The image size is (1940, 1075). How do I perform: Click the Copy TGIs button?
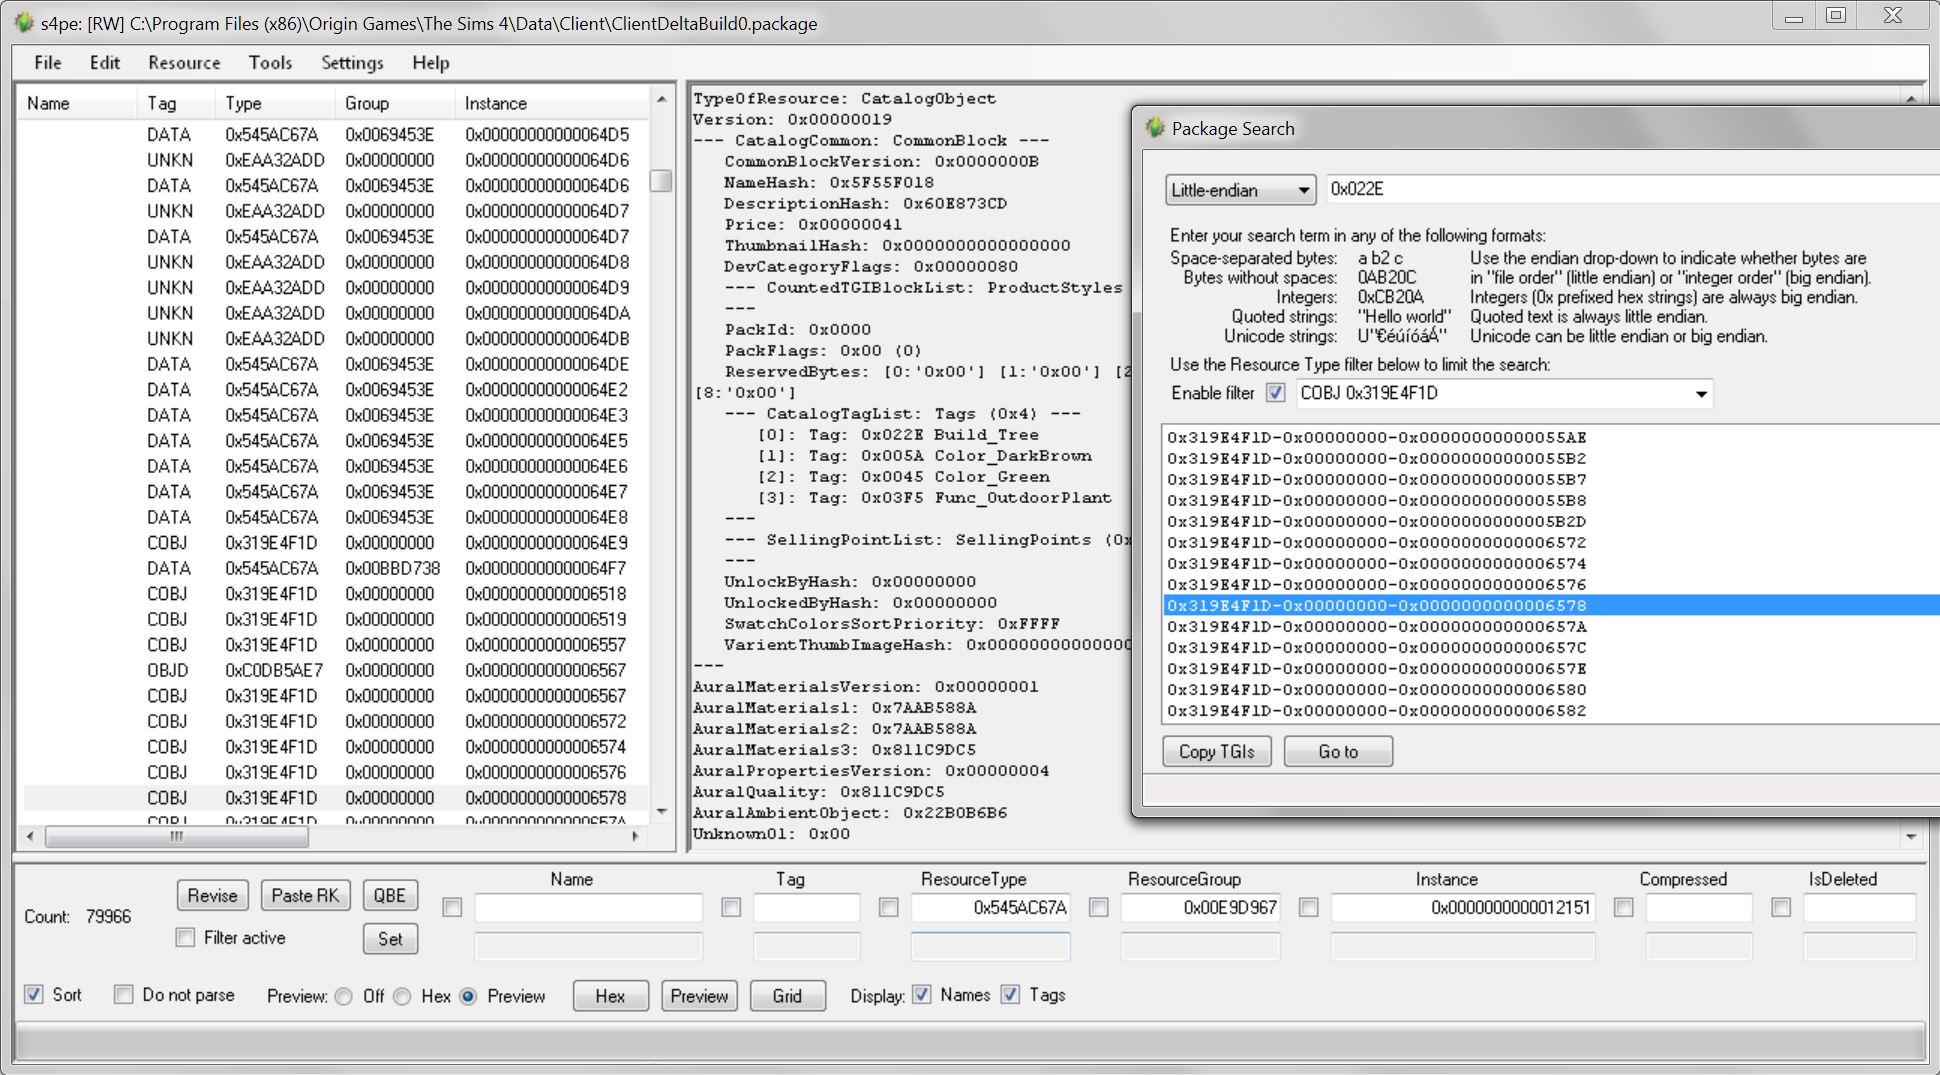point(1216,752)
